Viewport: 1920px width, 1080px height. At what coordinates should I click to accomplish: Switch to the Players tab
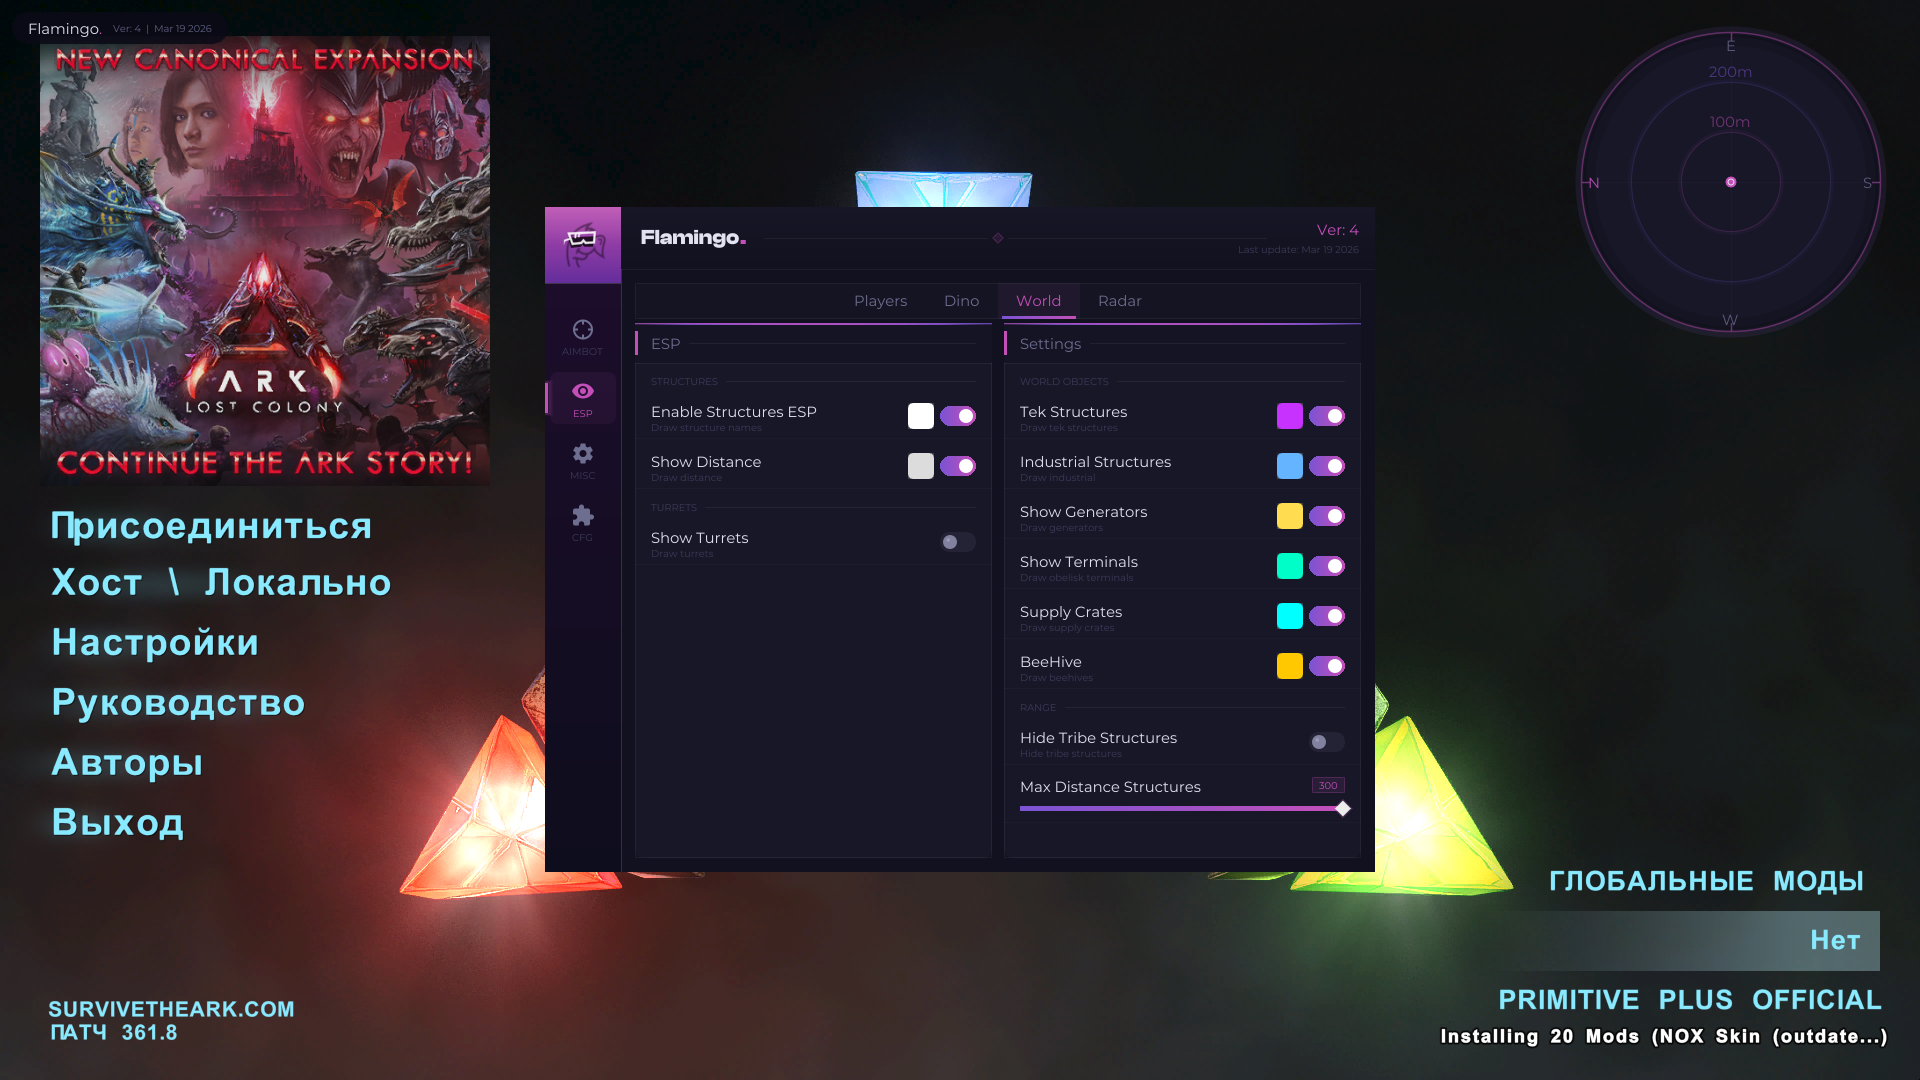tap(880, 301)
